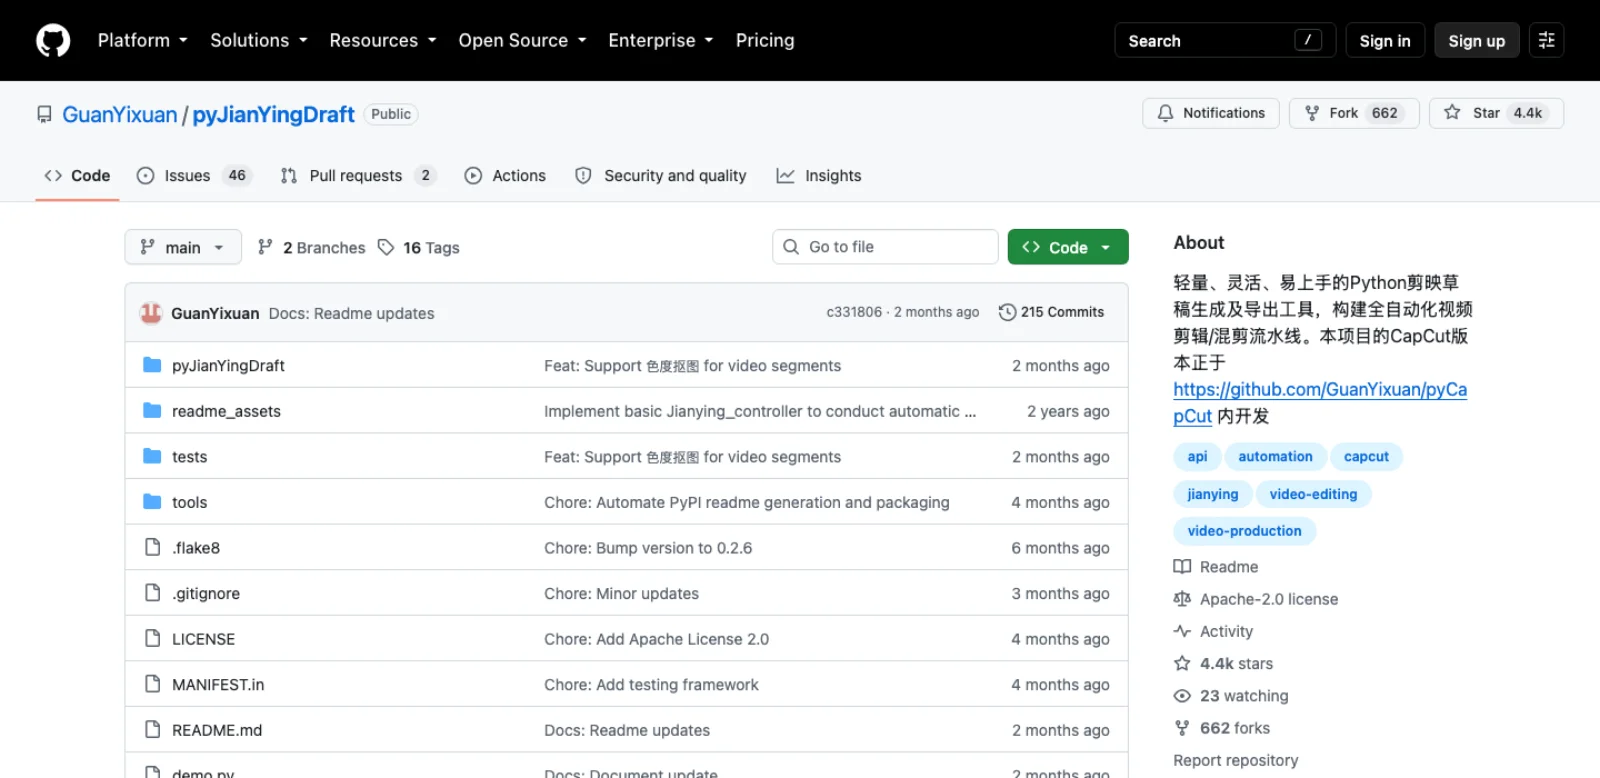Open the book icon beside Readme
The height and width of the screenshot is (778, 1600).
(1182, 567)
